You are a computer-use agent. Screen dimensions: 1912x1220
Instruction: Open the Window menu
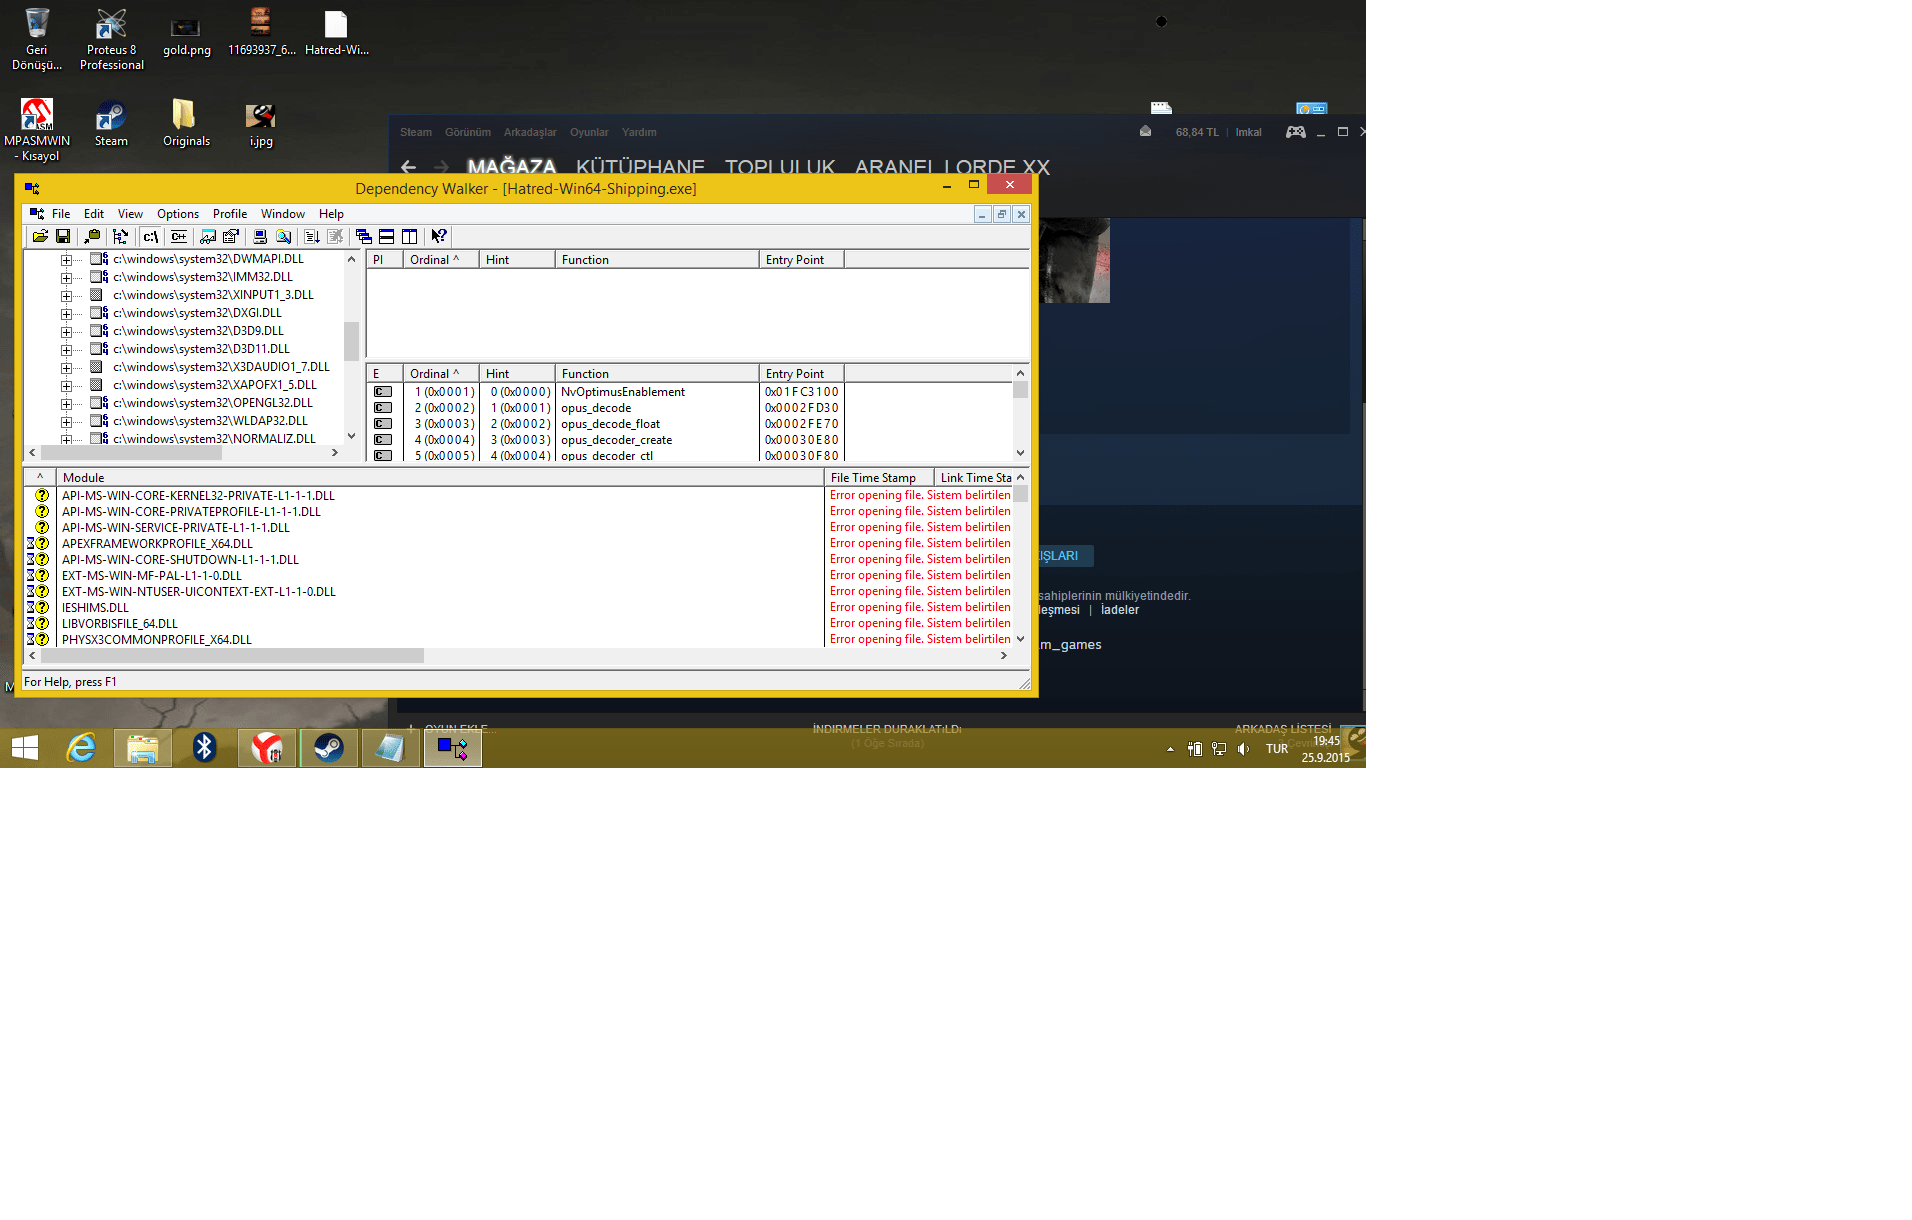click(283, 214)
